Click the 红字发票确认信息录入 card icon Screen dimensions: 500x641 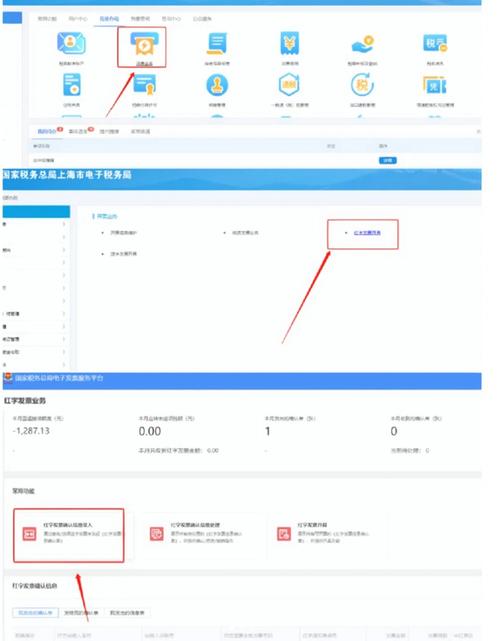pyautogui.click(x=29, y=533)
